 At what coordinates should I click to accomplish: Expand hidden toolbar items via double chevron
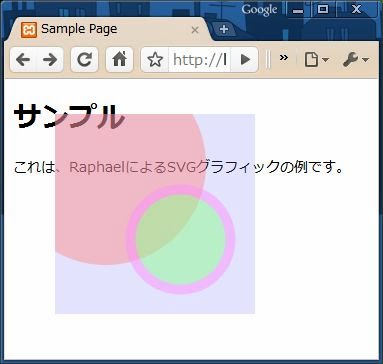click(x=284, y=58)
